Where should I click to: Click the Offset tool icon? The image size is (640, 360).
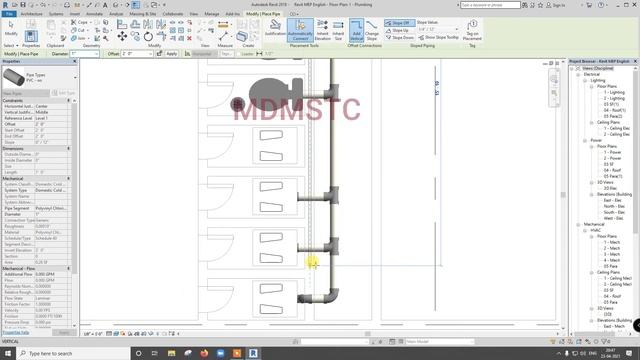click(x=135, y=24)
